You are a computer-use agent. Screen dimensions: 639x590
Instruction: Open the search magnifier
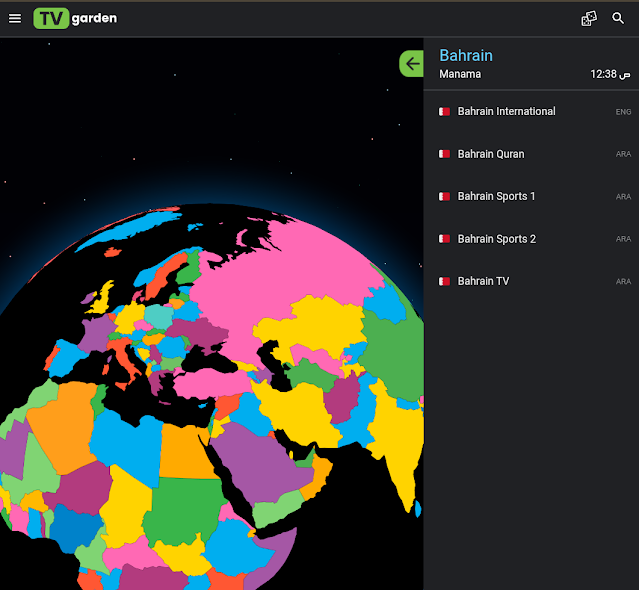618,18
